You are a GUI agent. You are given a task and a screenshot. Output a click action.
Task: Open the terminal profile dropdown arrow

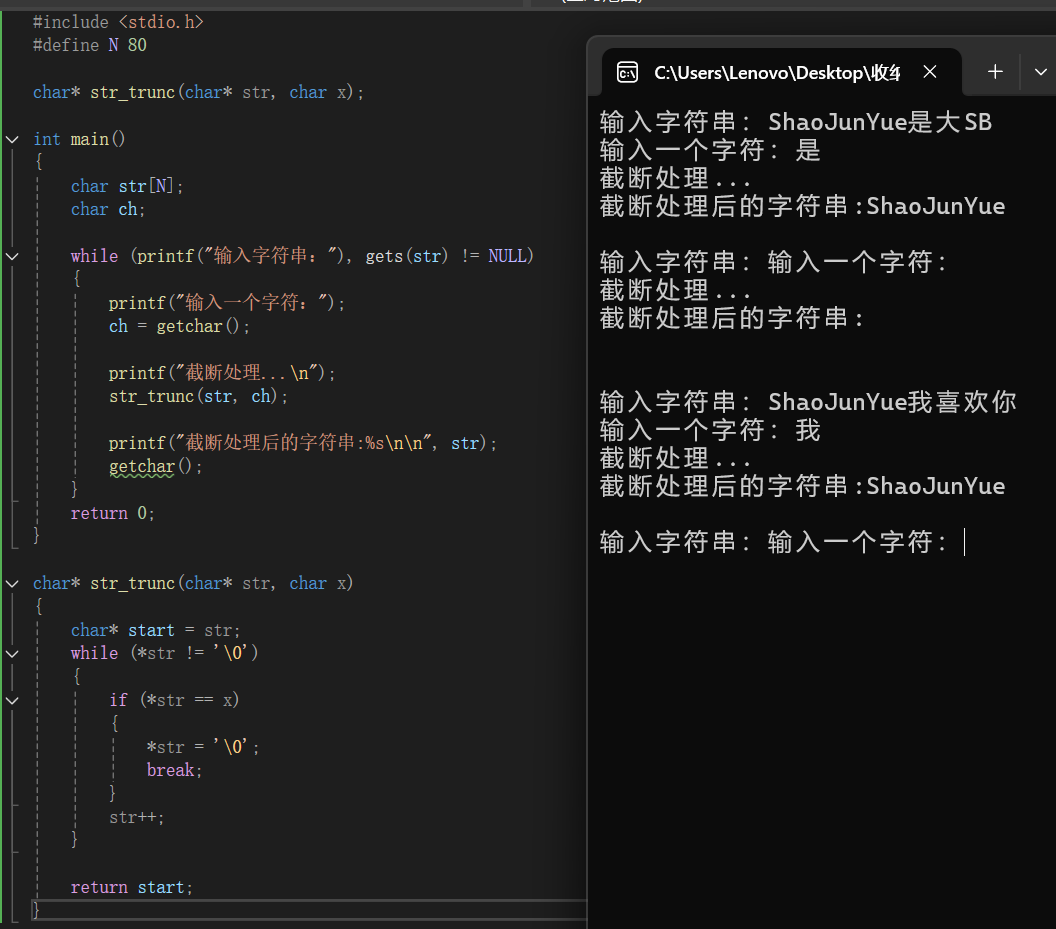[1040, 72]
